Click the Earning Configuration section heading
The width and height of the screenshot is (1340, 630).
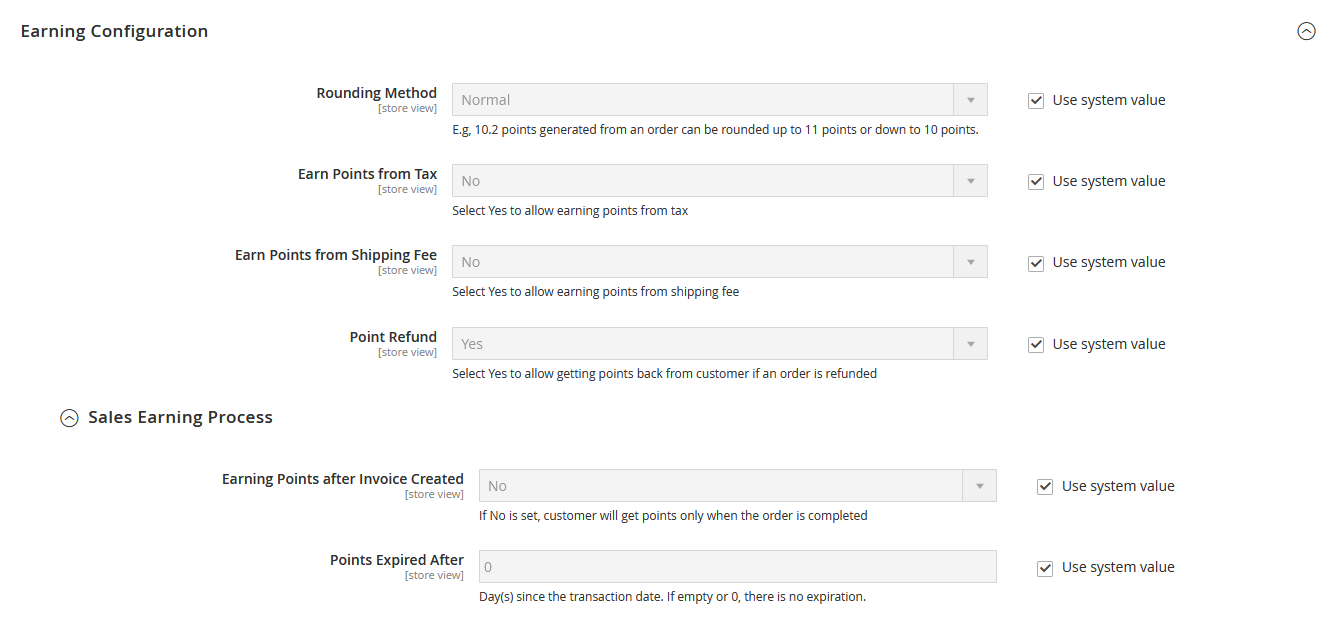pyautogui.click(x=114, y=31)
